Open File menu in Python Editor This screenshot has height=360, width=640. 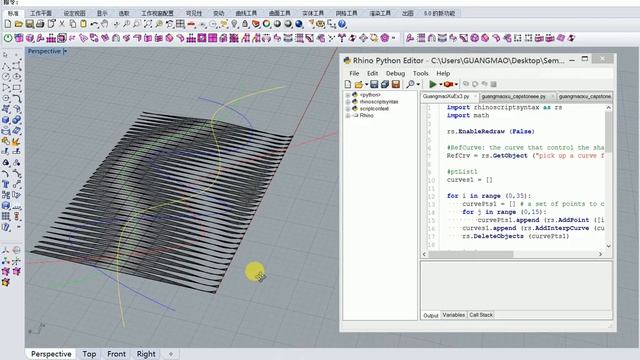click(x=354, y=73)
